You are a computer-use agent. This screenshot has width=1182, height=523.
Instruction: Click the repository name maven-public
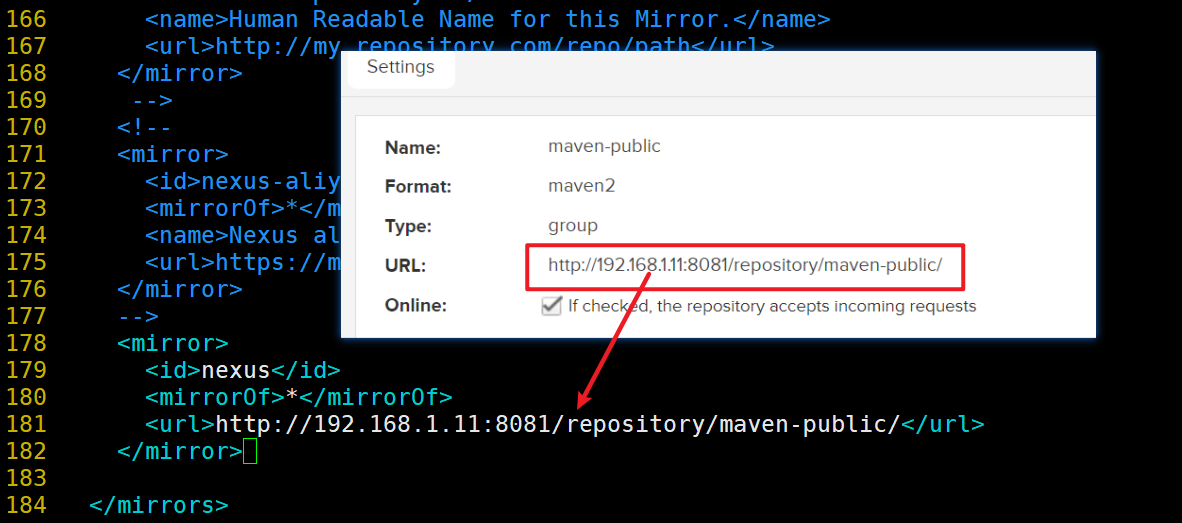604,146
